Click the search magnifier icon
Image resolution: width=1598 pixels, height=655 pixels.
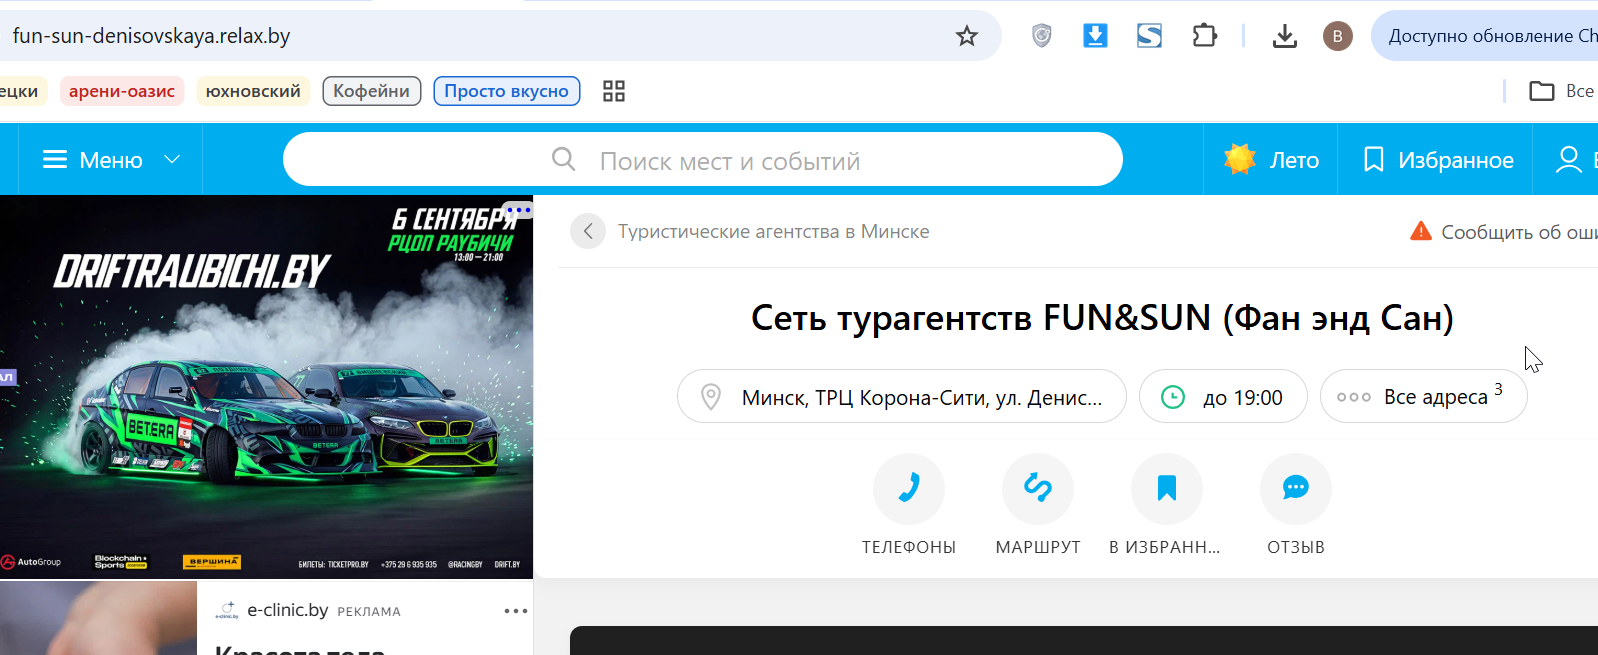(x=564, y=159)
